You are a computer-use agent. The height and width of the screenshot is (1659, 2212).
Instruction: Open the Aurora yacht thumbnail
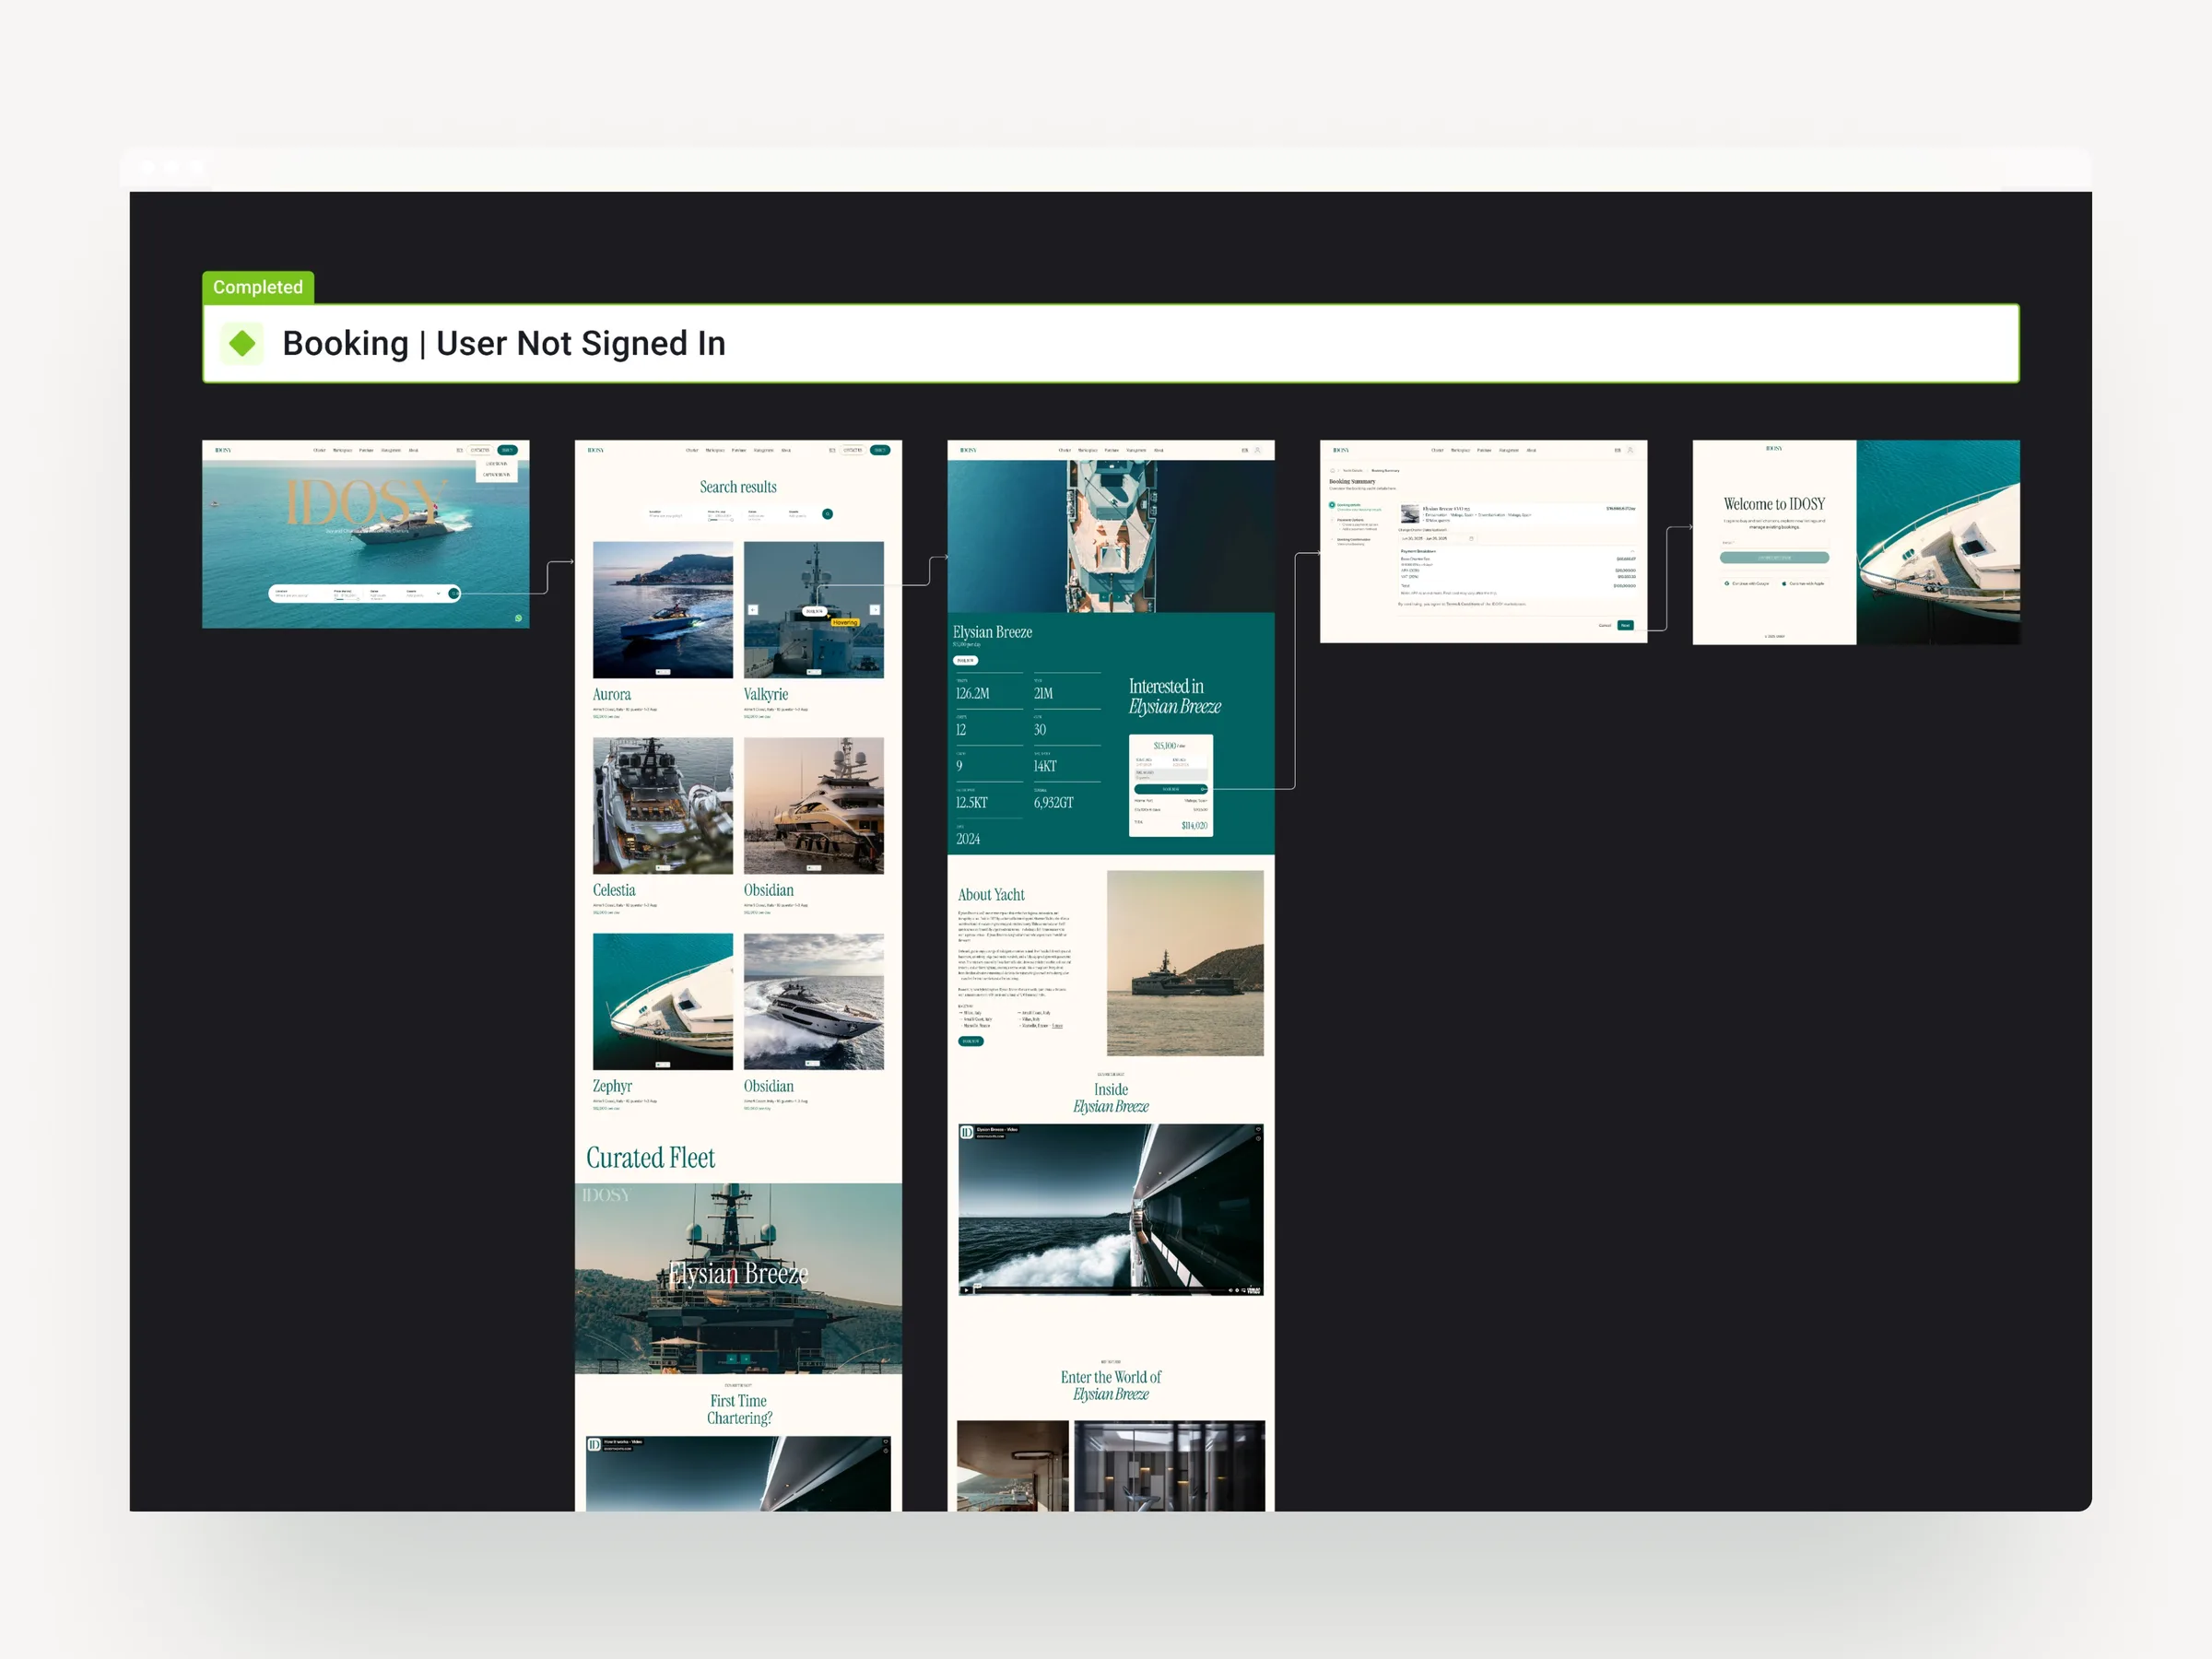click(x=663, y=610)
